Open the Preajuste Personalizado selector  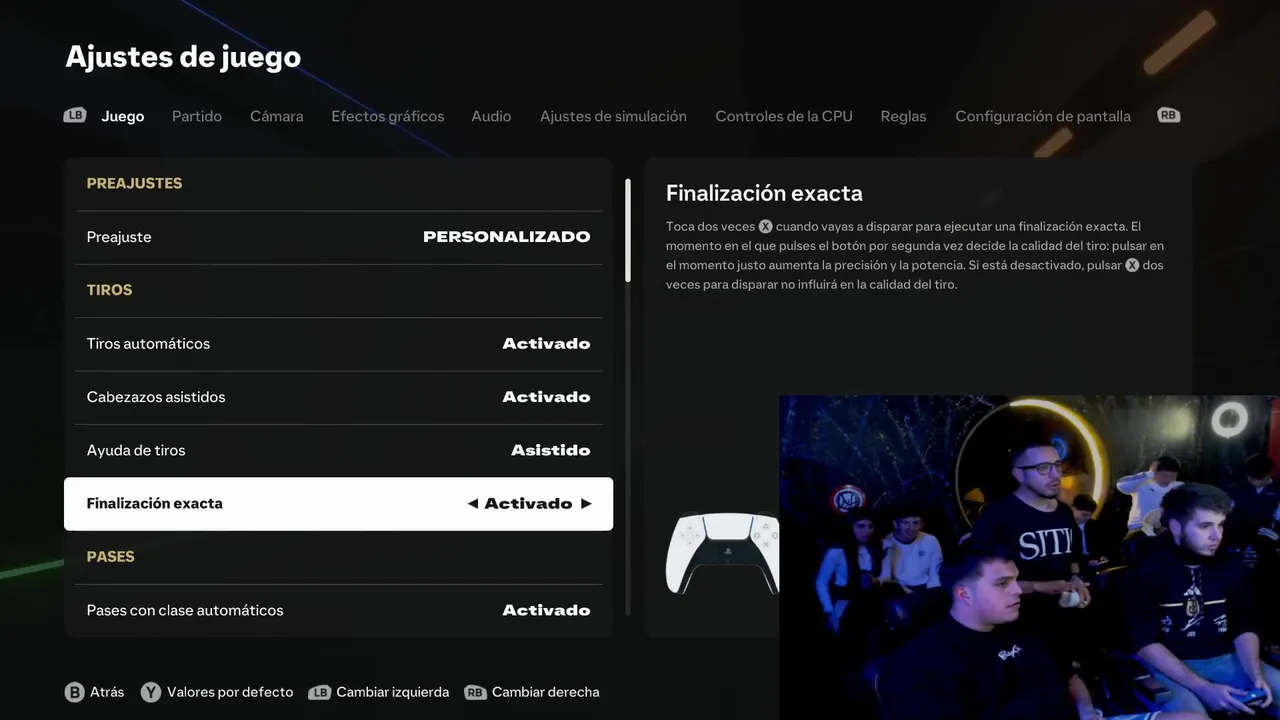pos(338,237)
